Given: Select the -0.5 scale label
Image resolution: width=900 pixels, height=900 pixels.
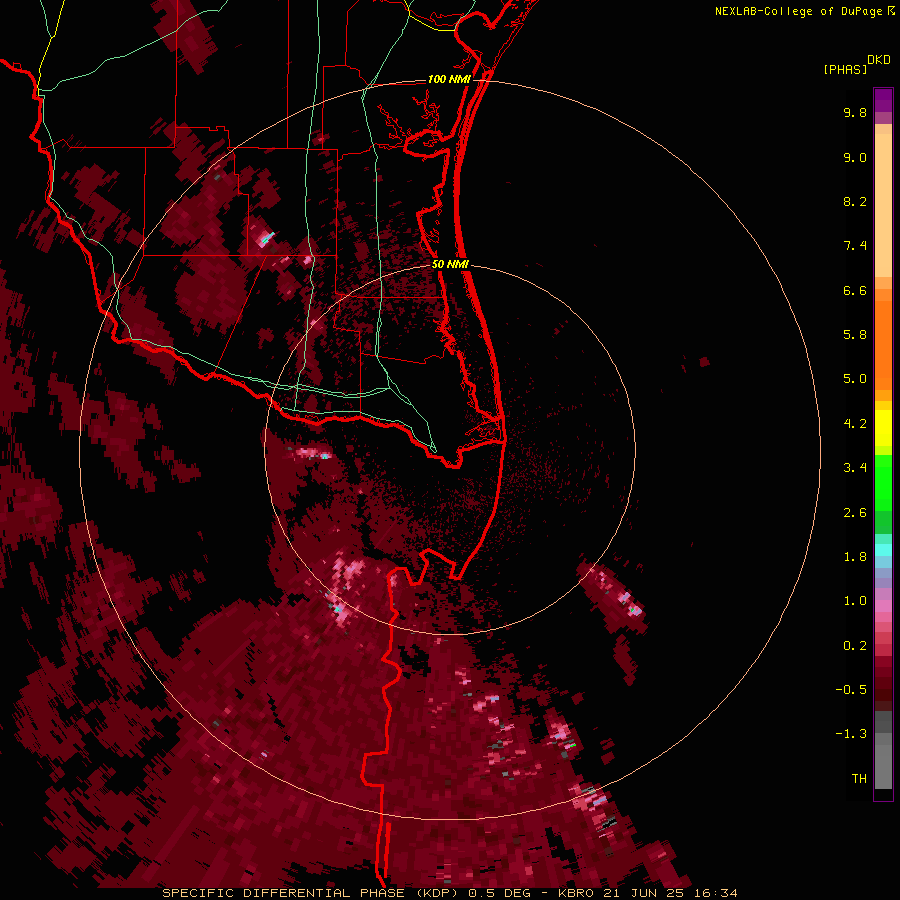Looking at the screenshot, I should click(x=851, y=690).
